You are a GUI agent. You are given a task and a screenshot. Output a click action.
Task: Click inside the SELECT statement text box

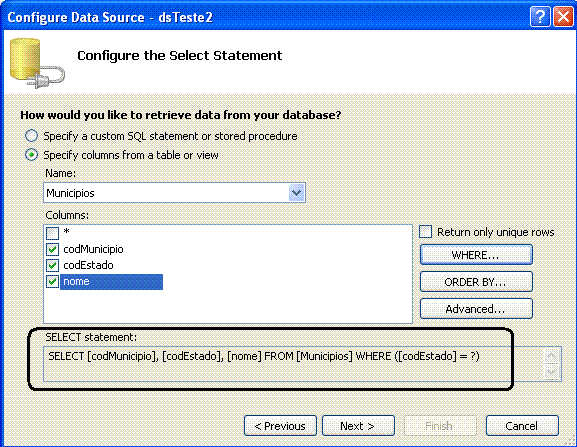point(293,364)
